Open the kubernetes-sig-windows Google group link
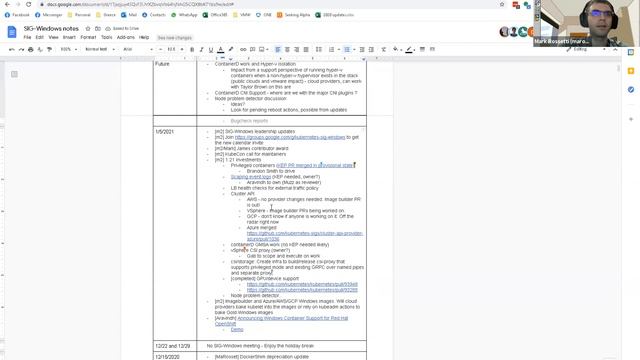 (290, 138)
